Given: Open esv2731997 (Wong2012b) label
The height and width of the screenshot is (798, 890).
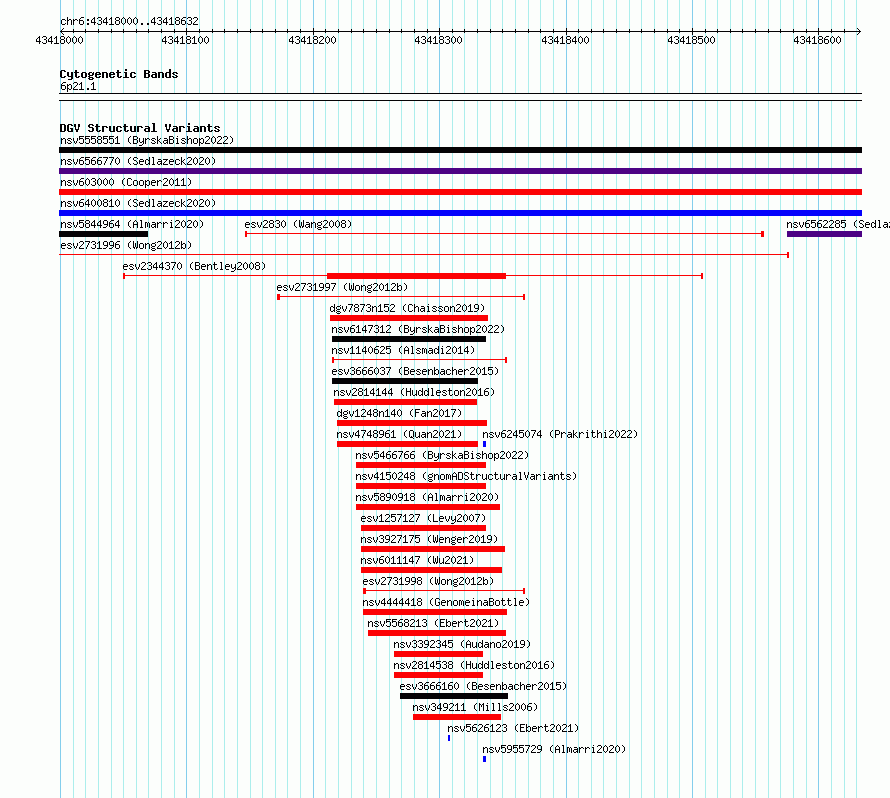Looking at the screenshot, I should pyautogui.click(x=342, y=287).
